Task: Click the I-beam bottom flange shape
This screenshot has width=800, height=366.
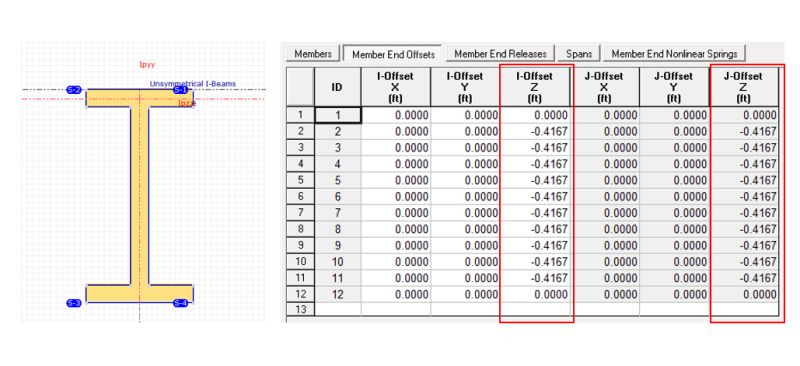Action: pos(139,293)
